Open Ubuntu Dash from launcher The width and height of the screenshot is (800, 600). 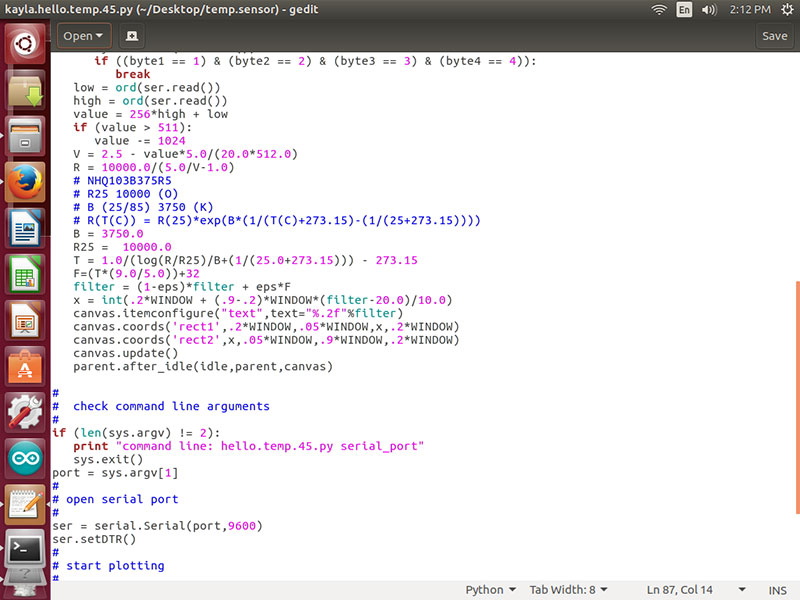24,43
